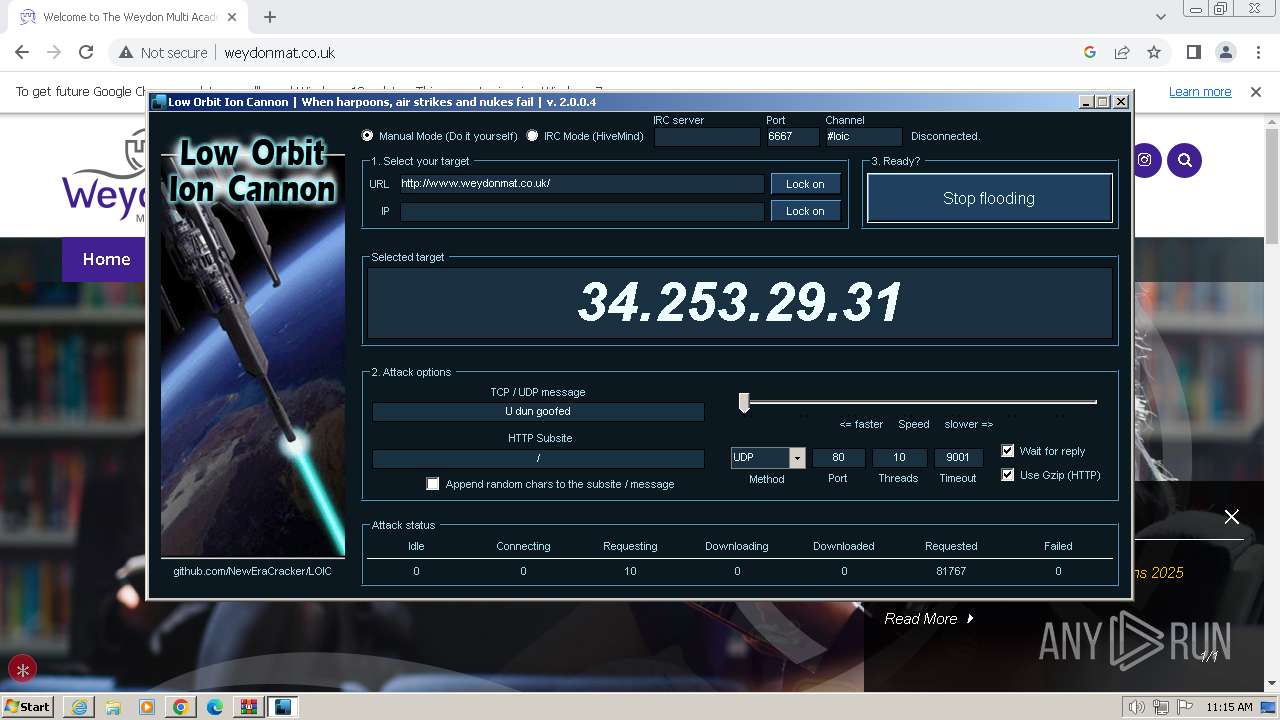Click the Google icon in address bar
This screenshot has height=720, width=1280.
click(1090, 52)
